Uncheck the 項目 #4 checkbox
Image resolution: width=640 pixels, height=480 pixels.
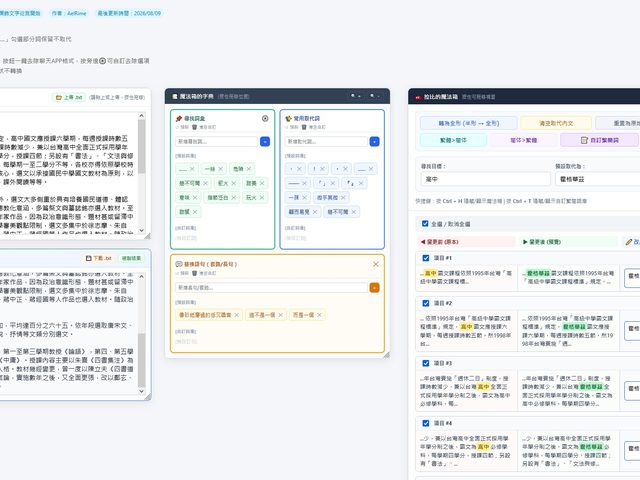coord(426,423)
